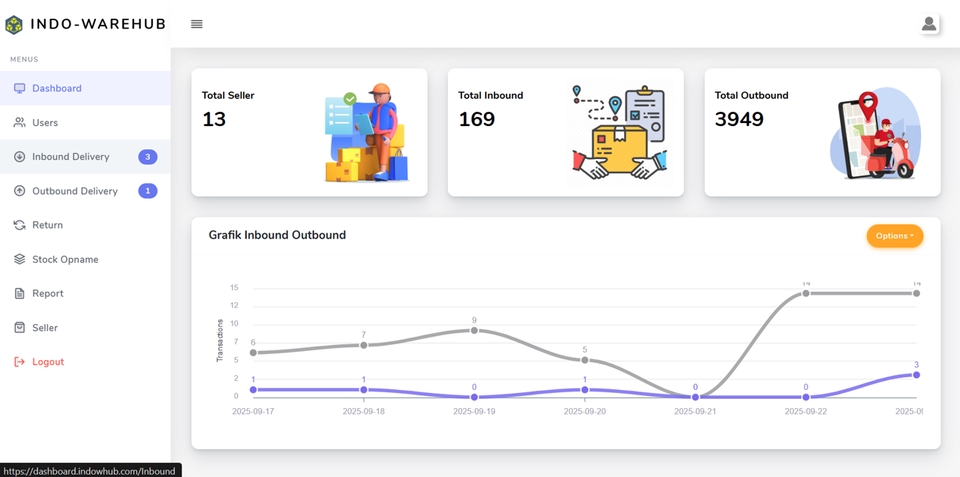Click the gray data point labeled 9
Screen dimensions: 960x477
474,330
